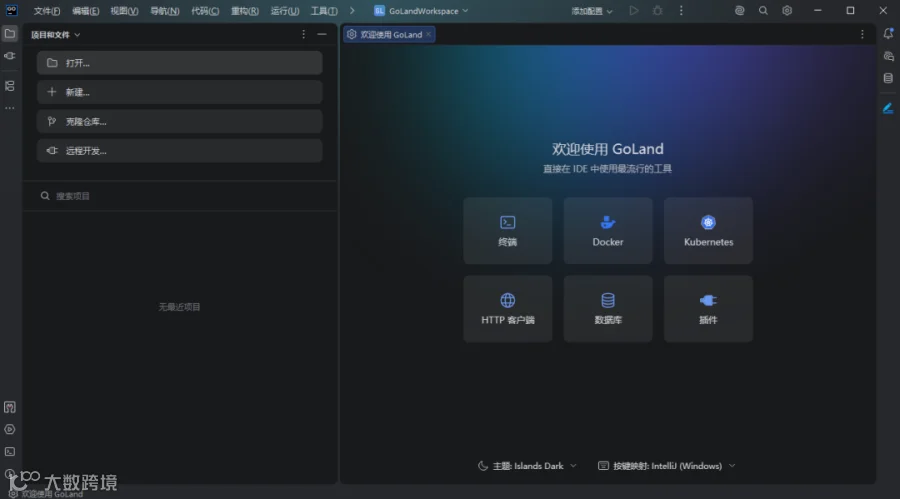Open the HTTP 客户端 card
The height and width of the screenshot is (499, 900).
[507, 309]
